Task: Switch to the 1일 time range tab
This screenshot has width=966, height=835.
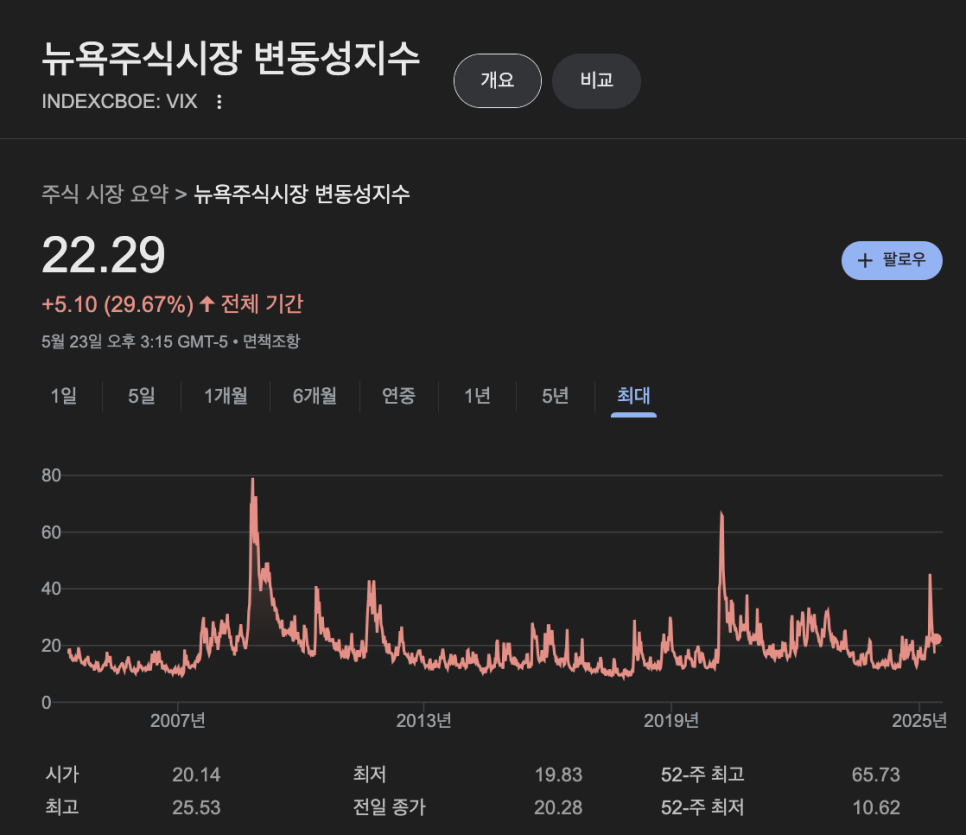Action: (x=63, y=396)
